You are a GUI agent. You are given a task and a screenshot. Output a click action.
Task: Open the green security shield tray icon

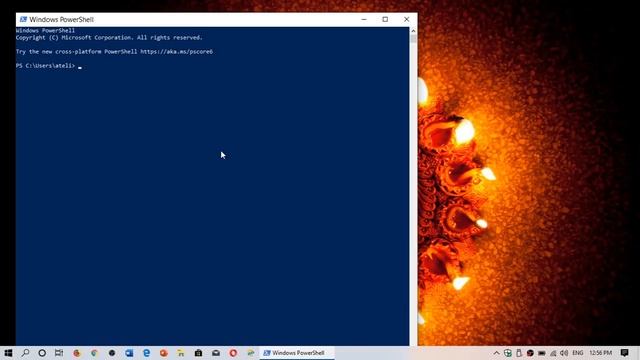pyautogui.click(x=508, y=353)
